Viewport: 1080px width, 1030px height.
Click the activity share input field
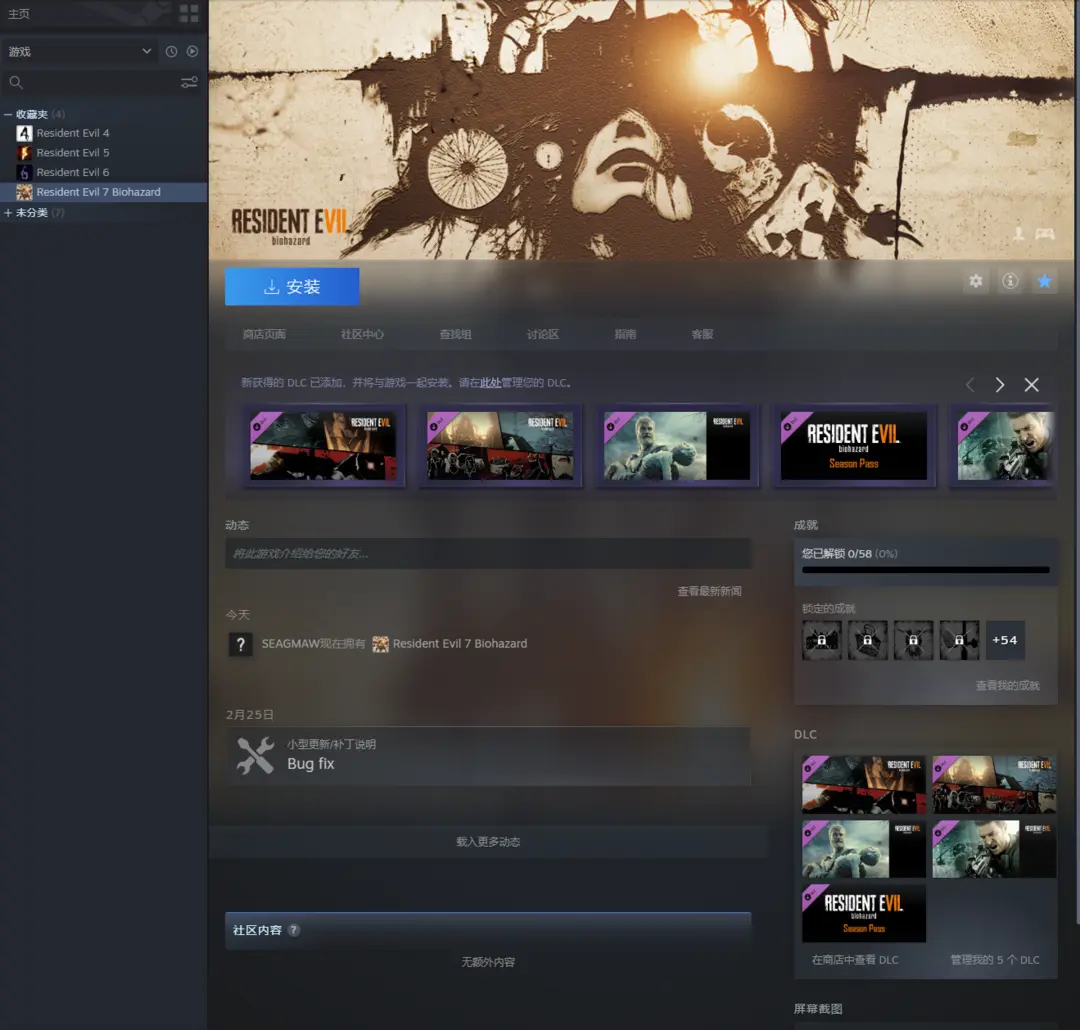(488, 554)
